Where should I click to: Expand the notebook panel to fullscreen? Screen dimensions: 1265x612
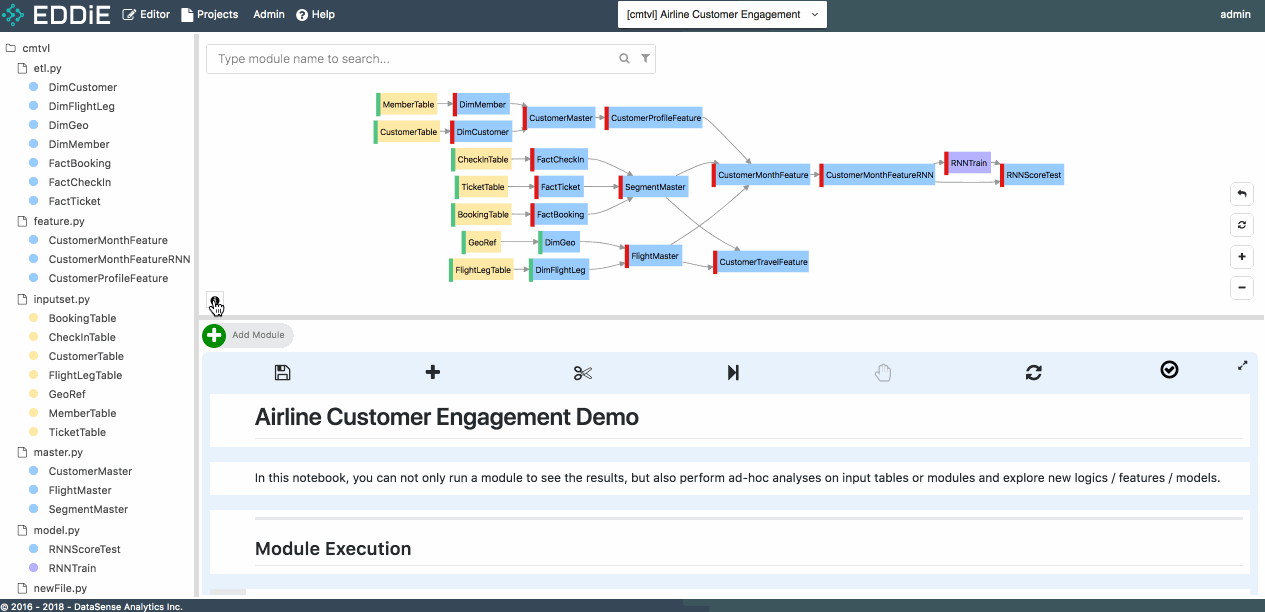pos(1242,366)
